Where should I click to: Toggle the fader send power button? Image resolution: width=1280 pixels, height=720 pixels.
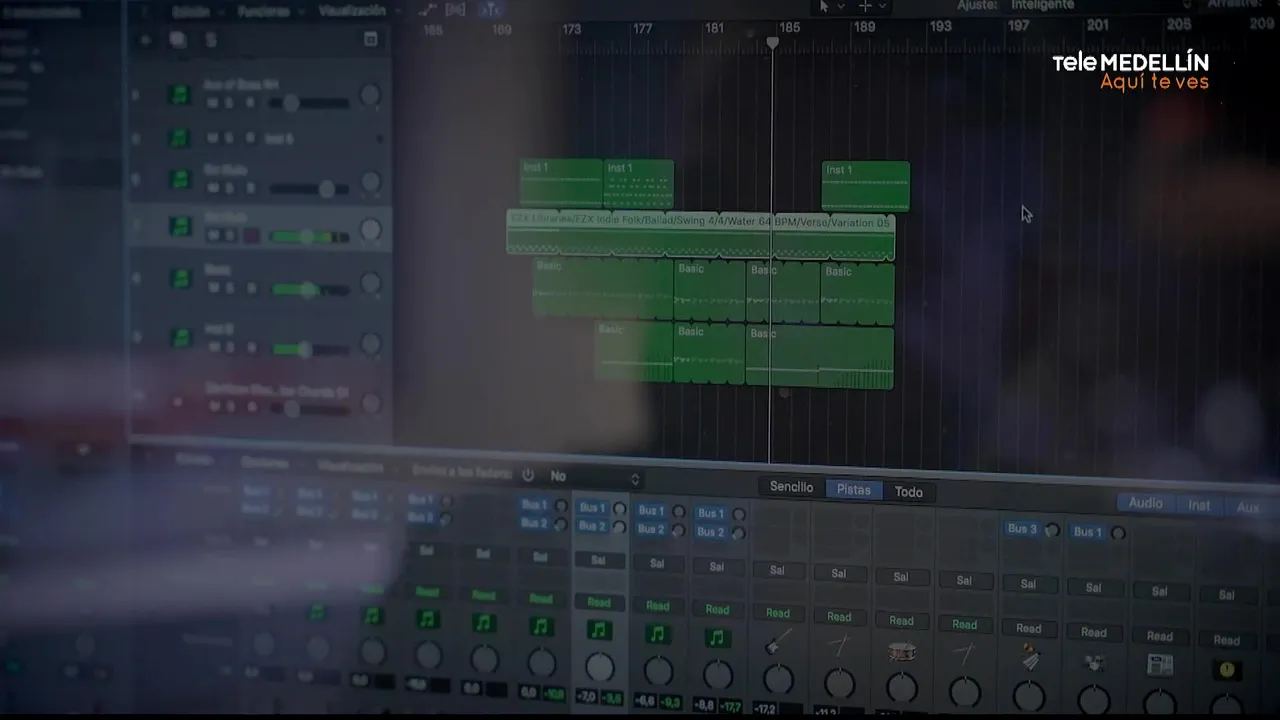click(x=528, y=476)
